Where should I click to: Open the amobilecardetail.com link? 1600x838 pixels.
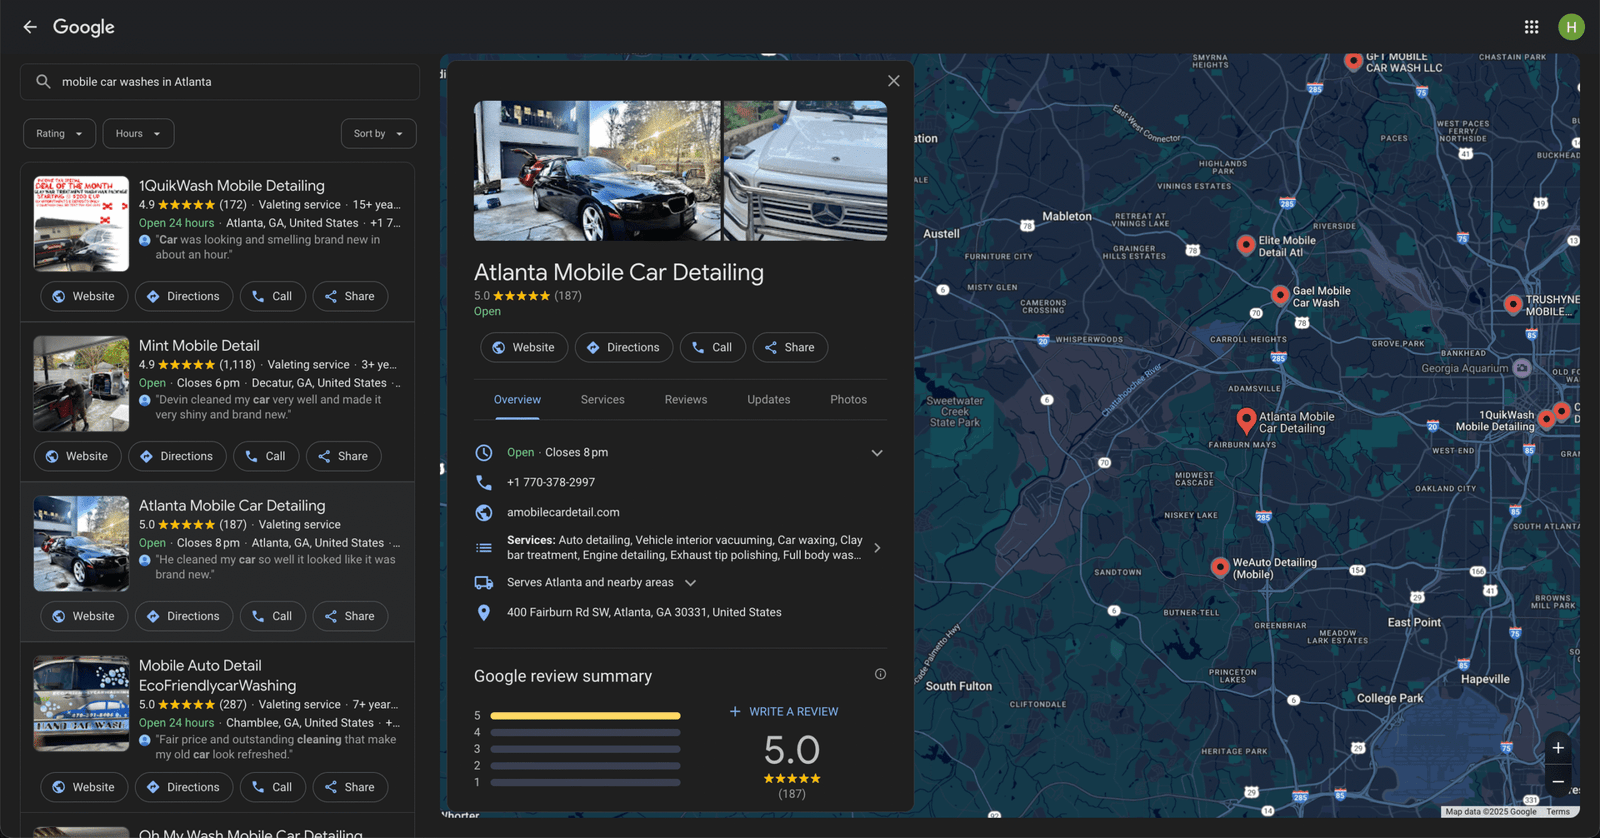(x=563, y=512)
